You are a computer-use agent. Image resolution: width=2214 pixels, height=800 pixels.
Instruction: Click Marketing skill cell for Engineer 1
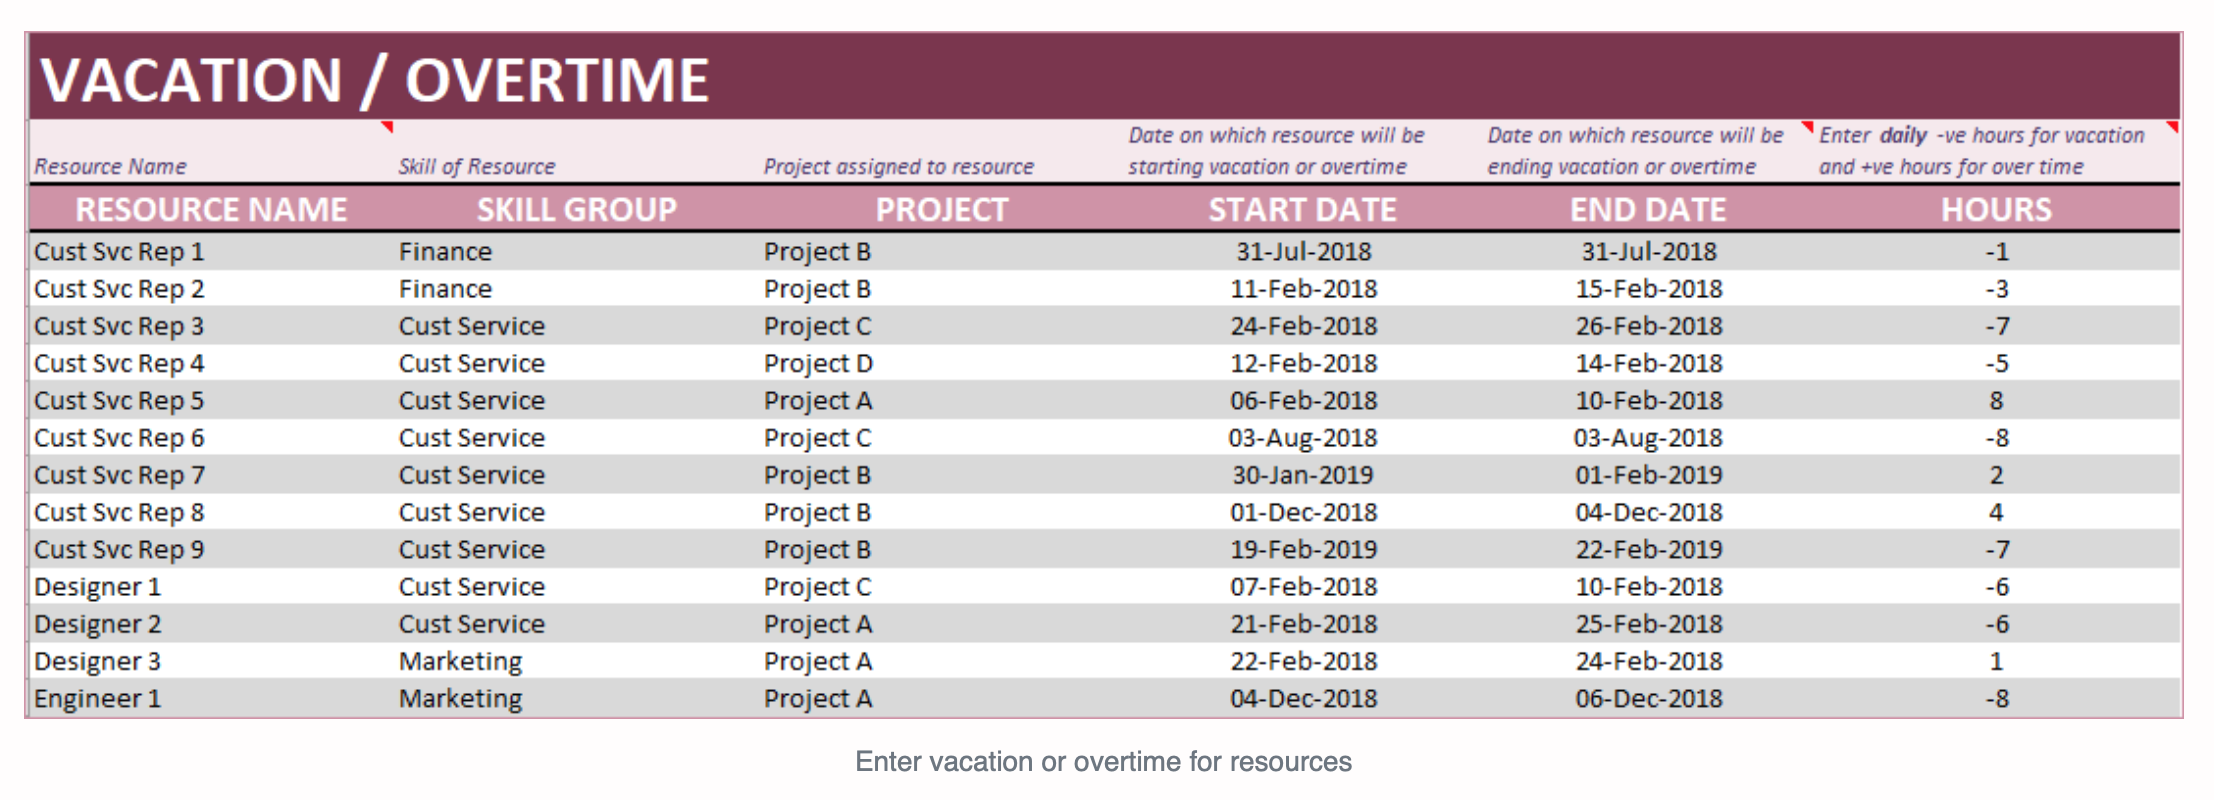(x=576, y=699)
